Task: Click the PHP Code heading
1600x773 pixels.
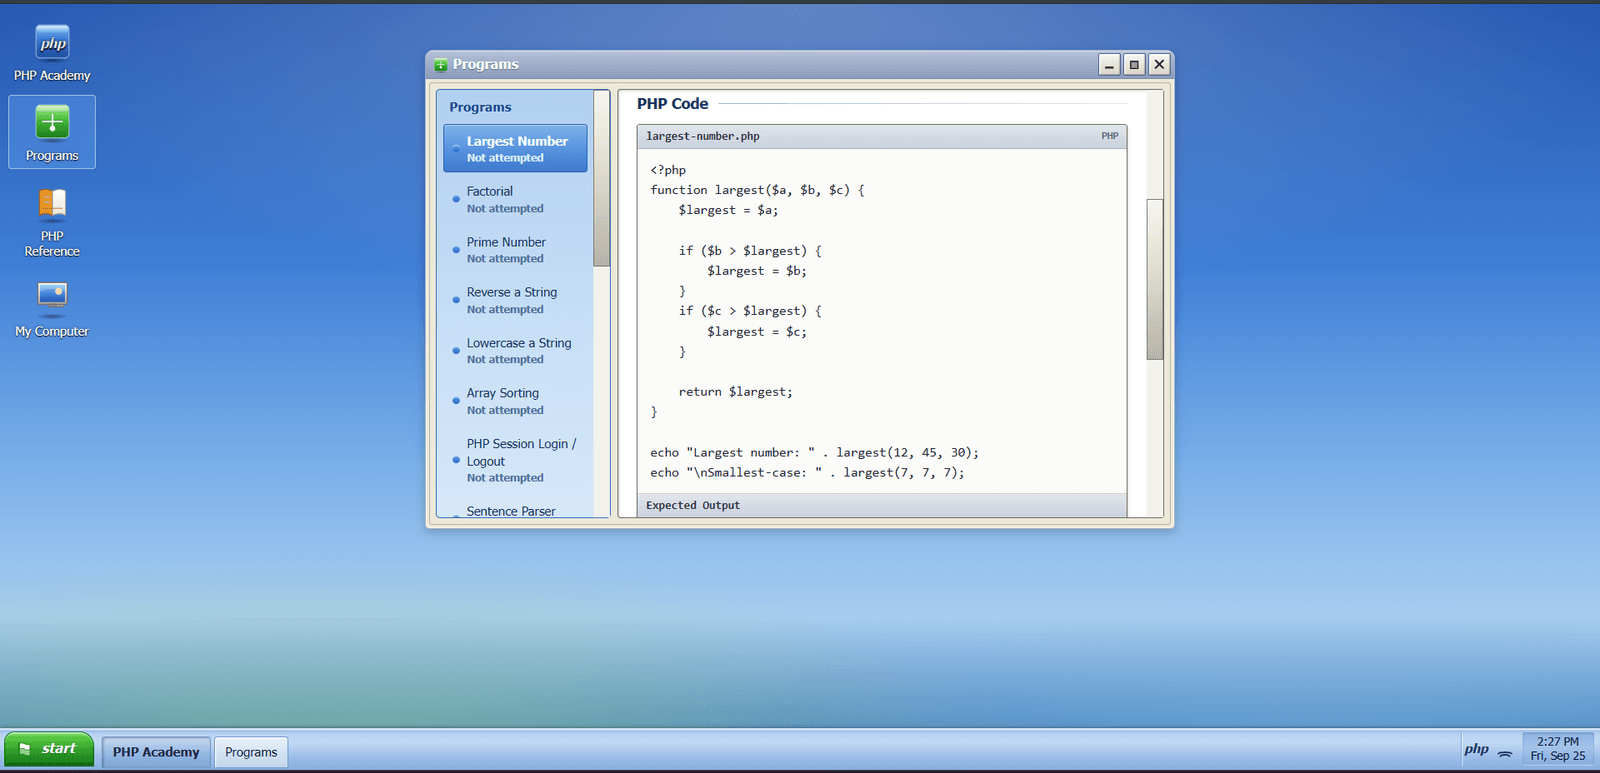Action: (672, 104)
